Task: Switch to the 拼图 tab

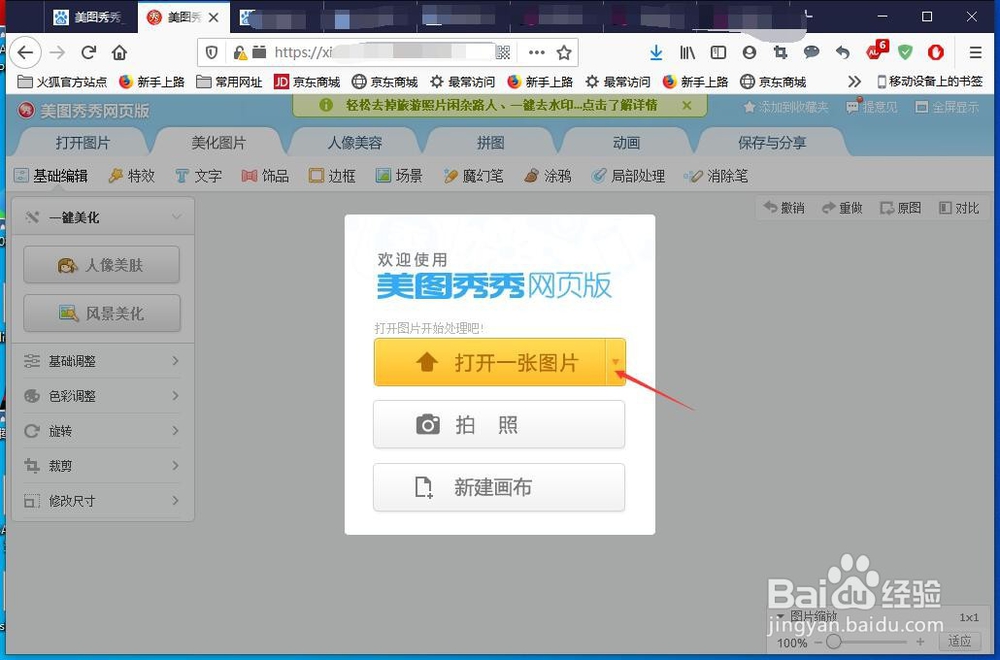Action: (490, 143)
